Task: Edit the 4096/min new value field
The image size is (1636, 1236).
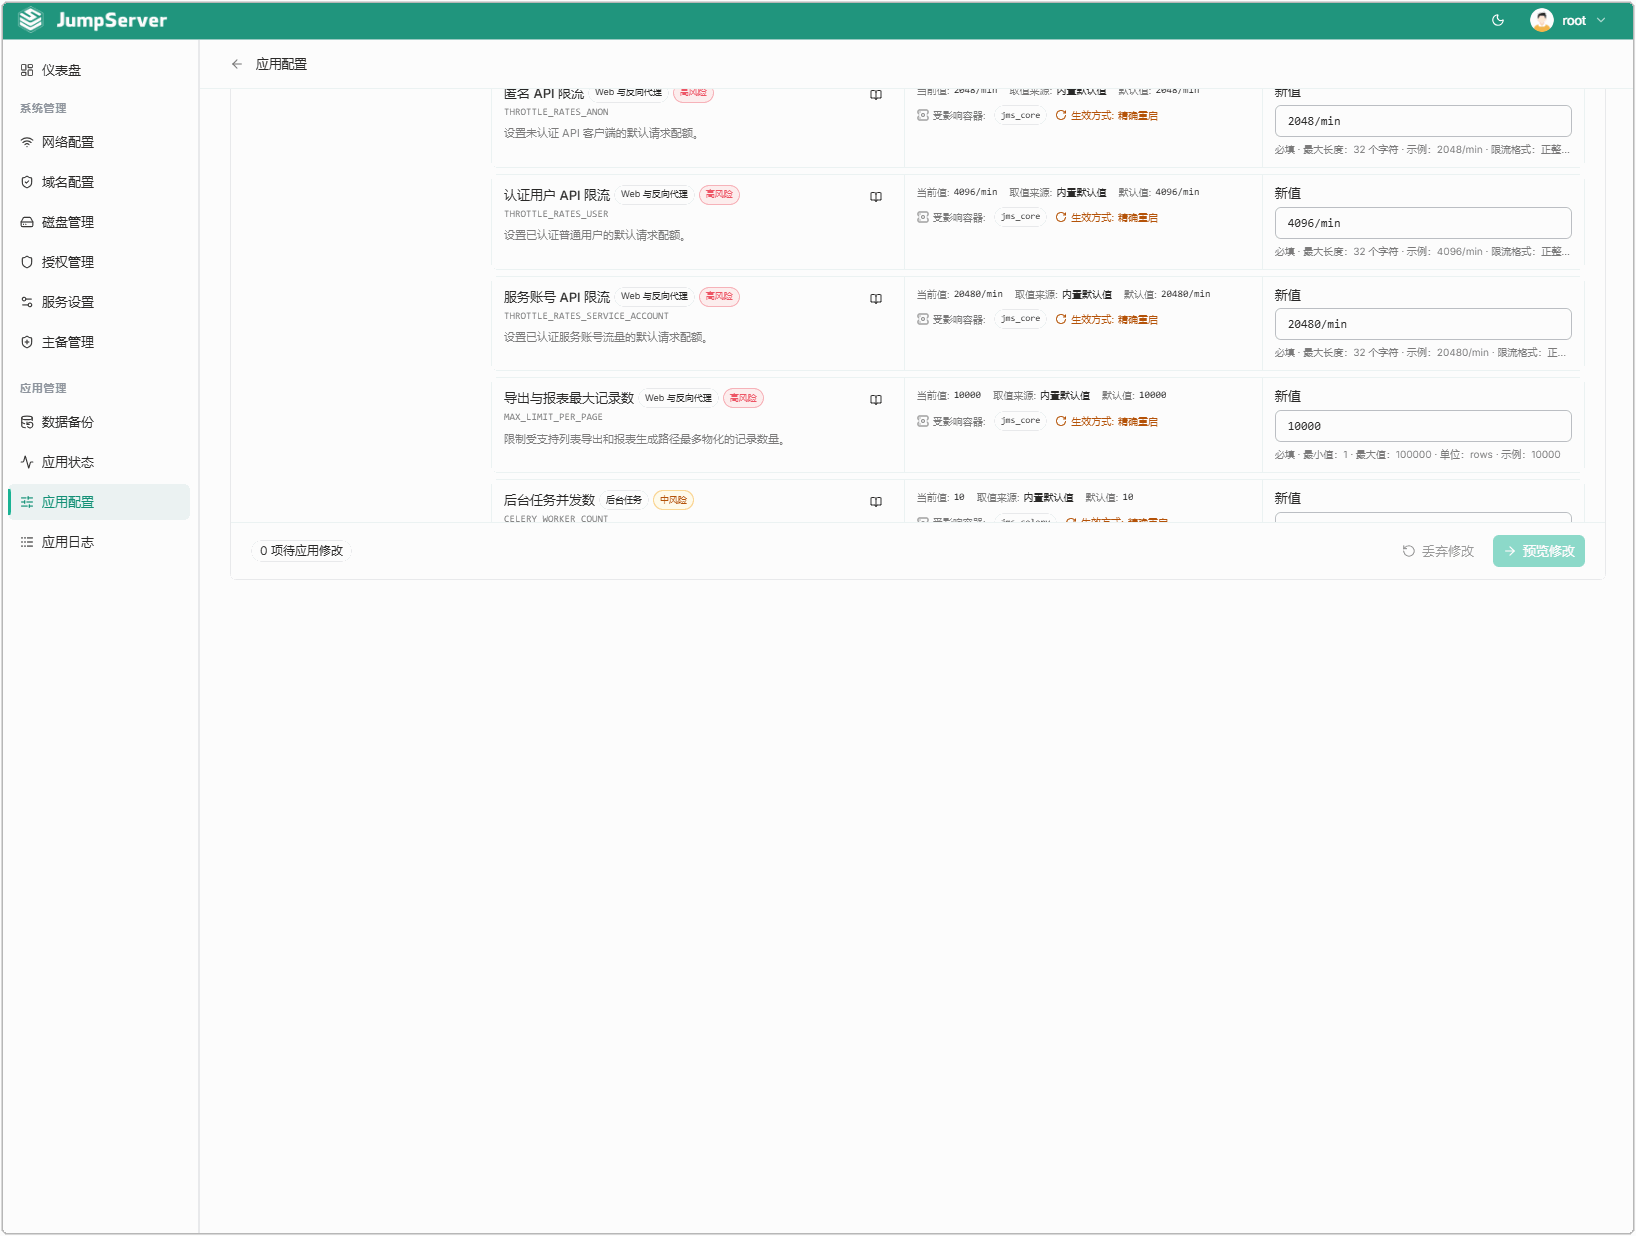Action: [x=1423, y=223]
